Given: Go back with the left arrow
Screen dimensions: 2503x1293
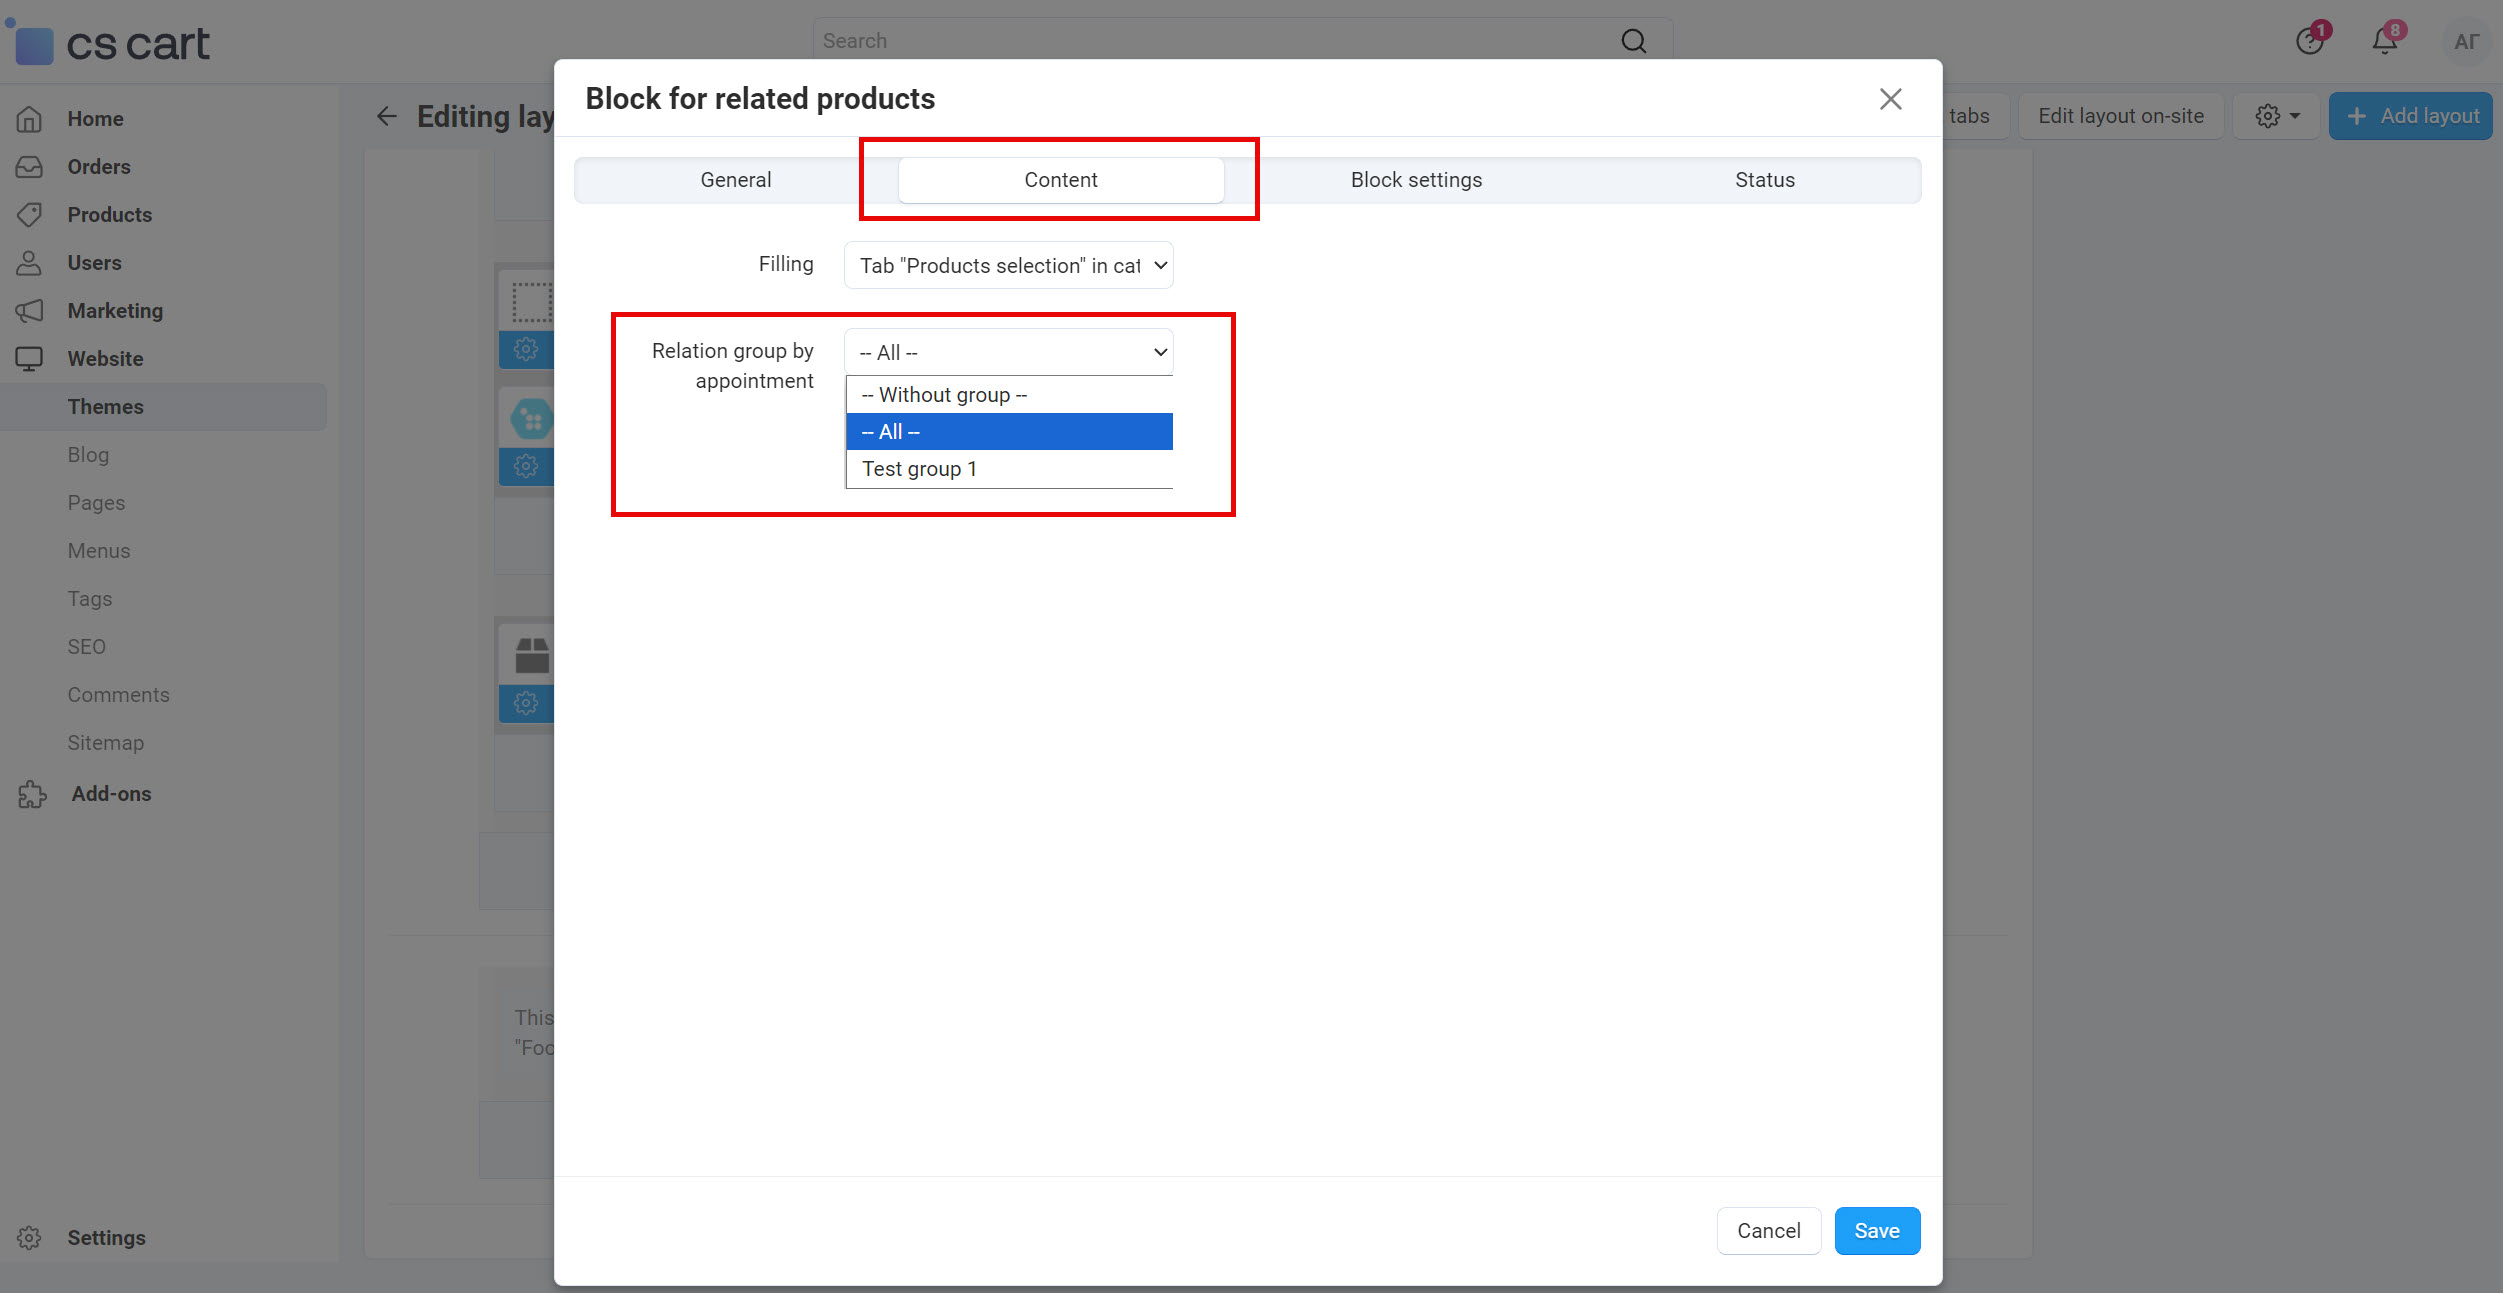Looking at the screenshot, I should pos(387,117).
